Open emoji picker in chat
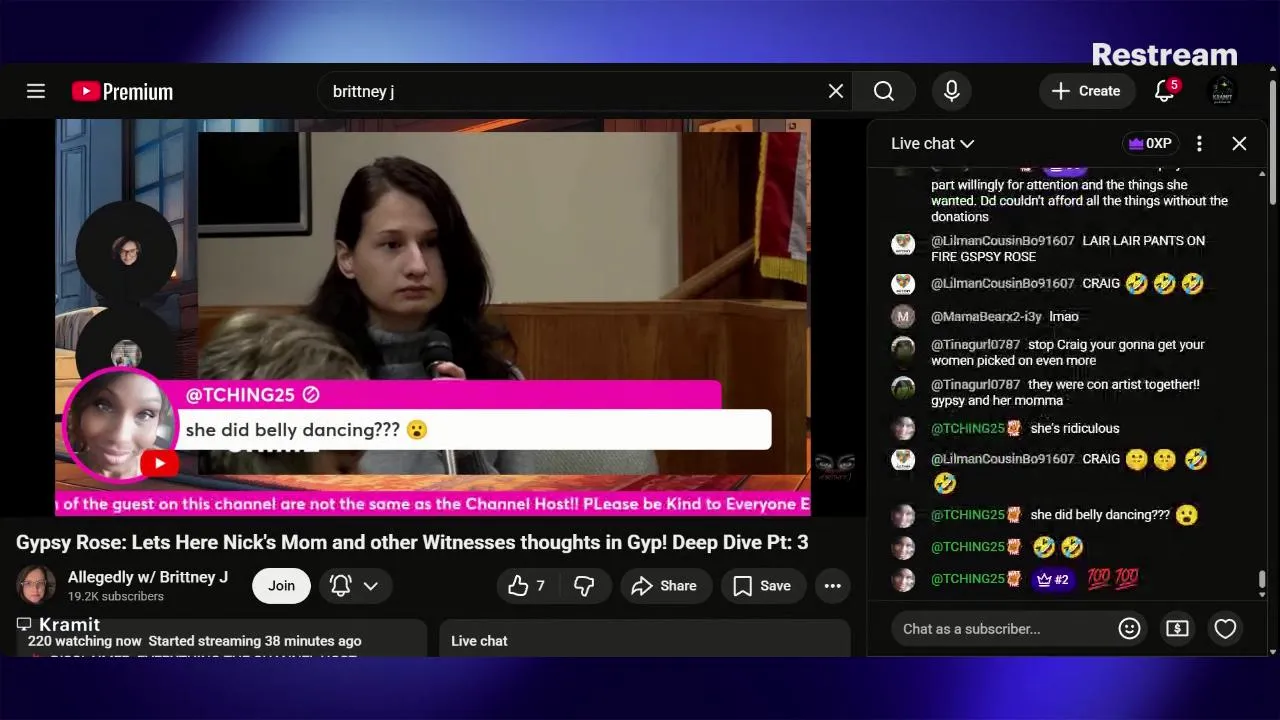The image size is (1280, 720). point(1129,629)
